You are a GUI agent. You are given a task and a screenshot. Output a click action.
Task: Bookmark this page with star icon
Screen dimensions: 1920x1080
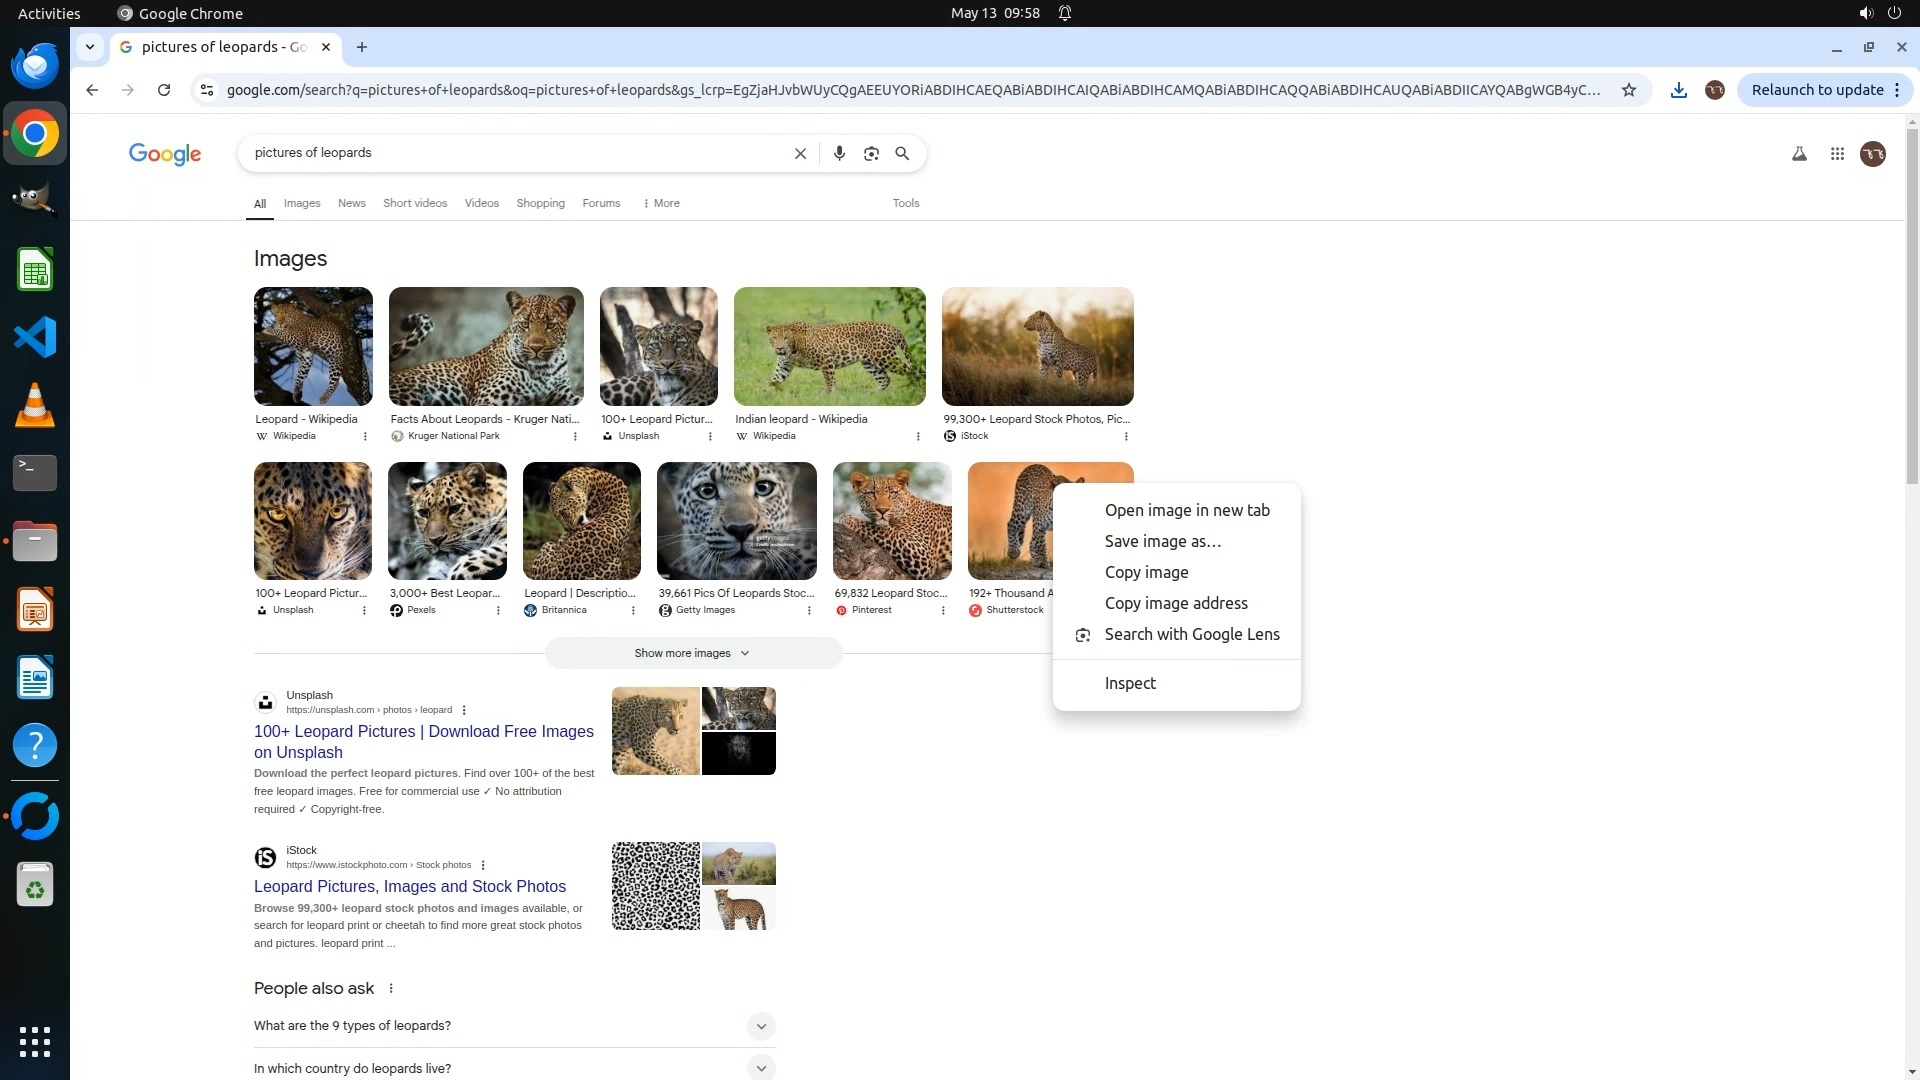point(1629,90)
